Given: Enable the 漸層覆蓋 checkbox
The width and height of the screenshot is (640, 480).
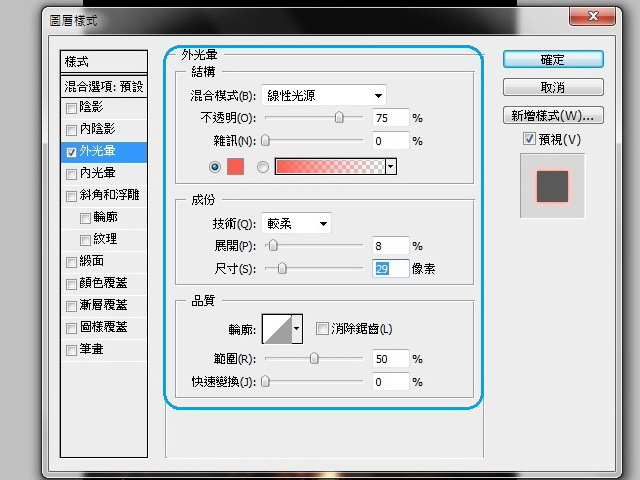Looking at the screenshot, I should pyautogui.click(x=71, y=306).
